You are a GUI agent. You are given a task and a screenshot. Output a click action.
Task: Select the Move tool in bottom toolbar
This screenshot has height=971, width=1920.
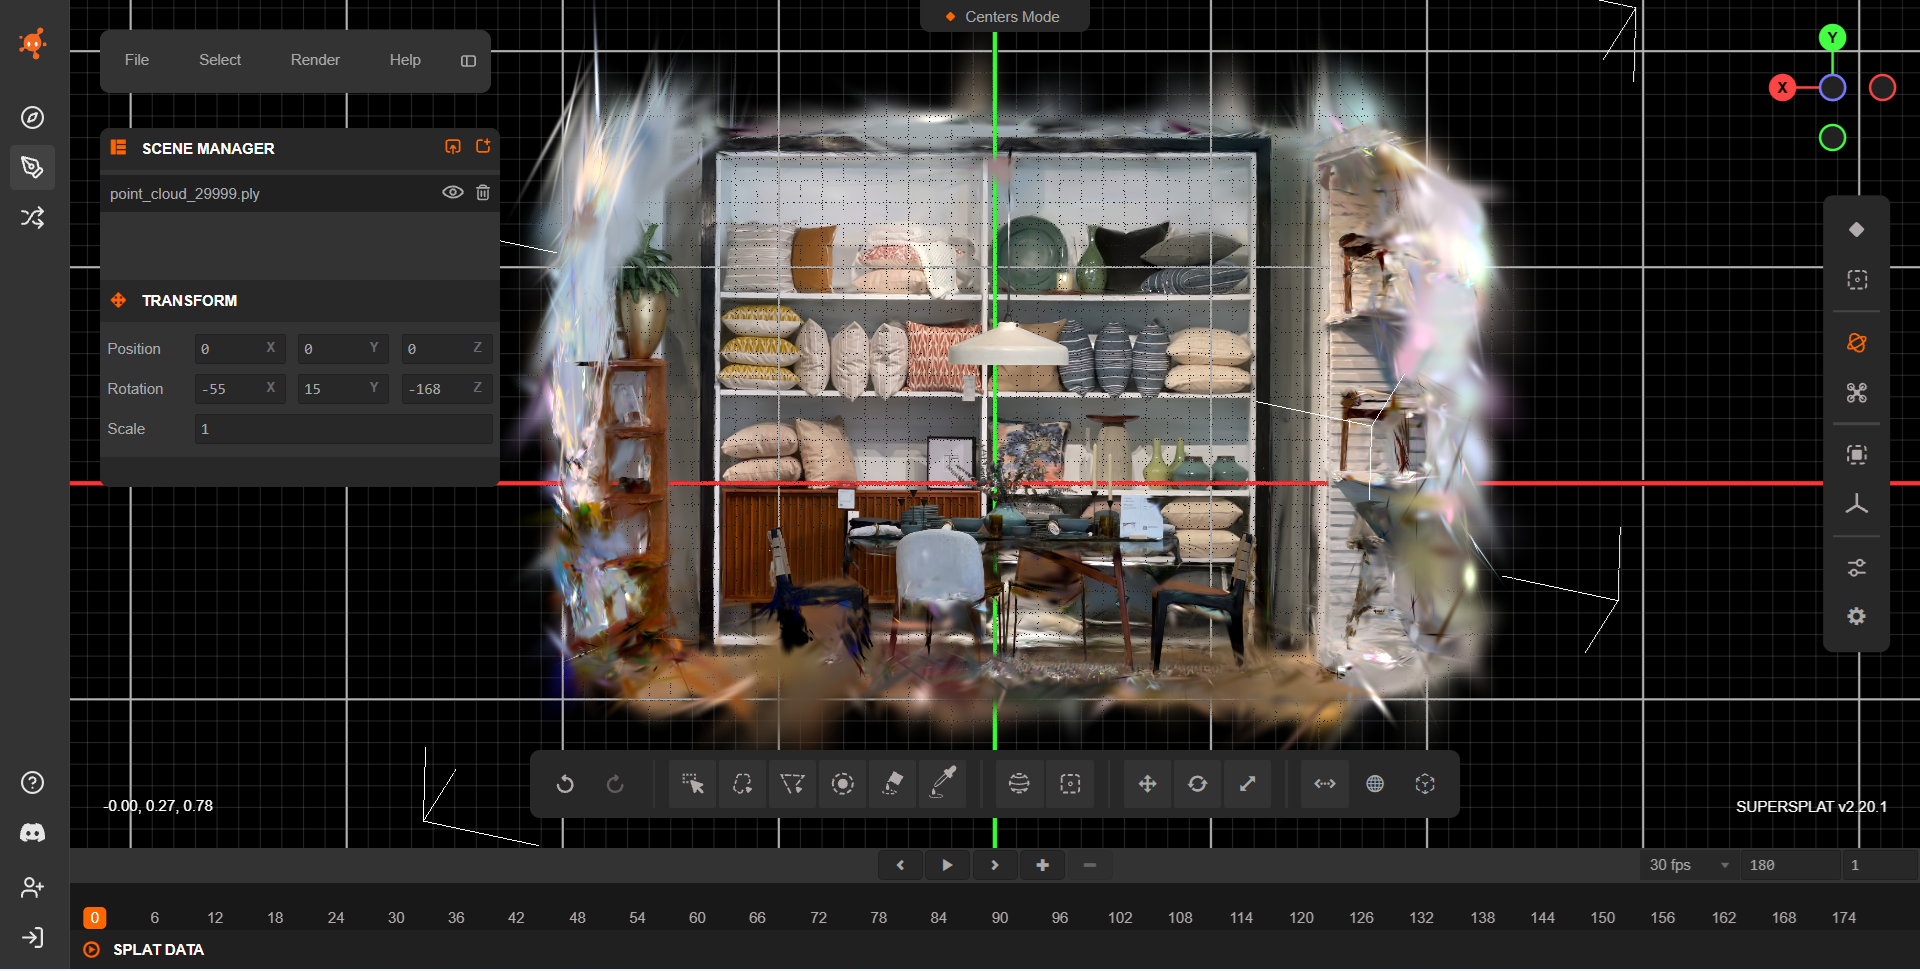[x=1147, y=784]
